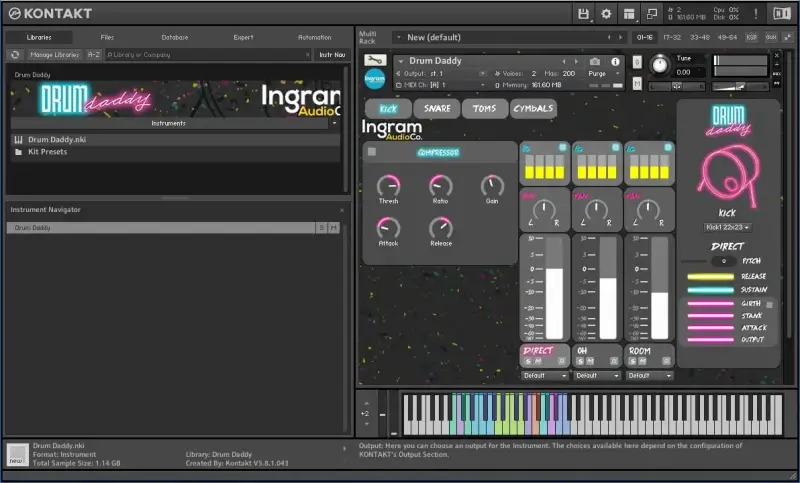Close the Instrument Navigator panel
The height and width of the screenshot is (483, 800).
[x=342, y=210]
